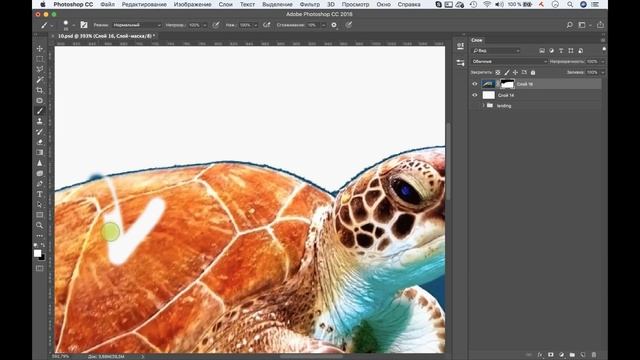The width and height of the screenshot is (640, 360).
Task: Select the Horizontal Type tool
Action: (40, 194)
